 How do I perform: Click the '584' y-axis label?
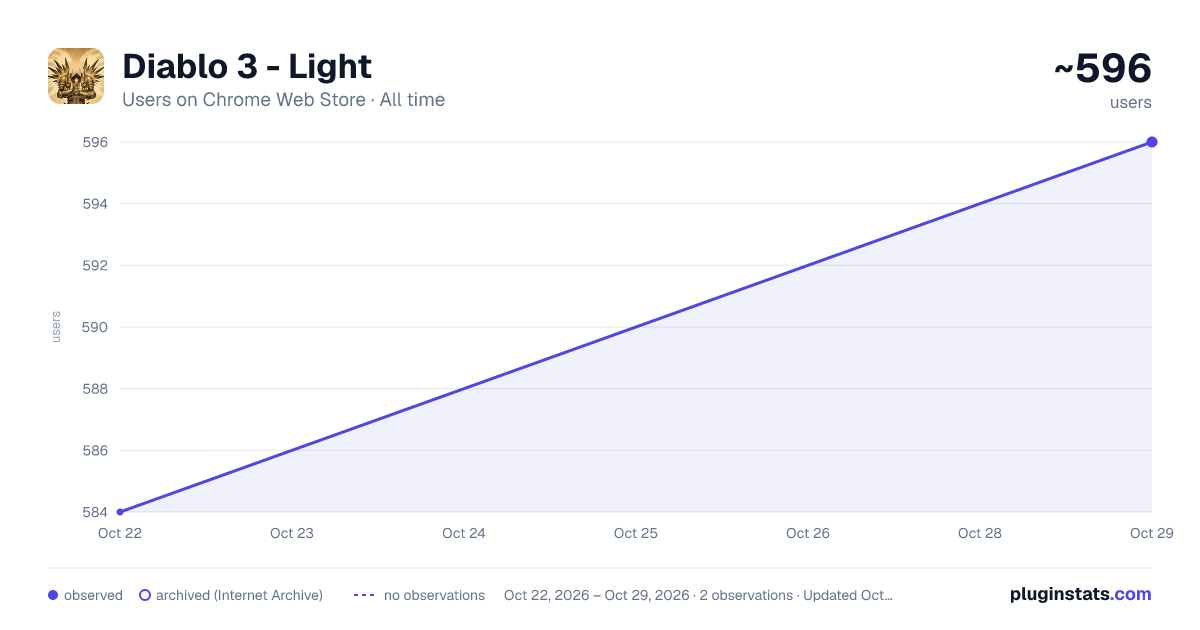(x=95, y=512)
